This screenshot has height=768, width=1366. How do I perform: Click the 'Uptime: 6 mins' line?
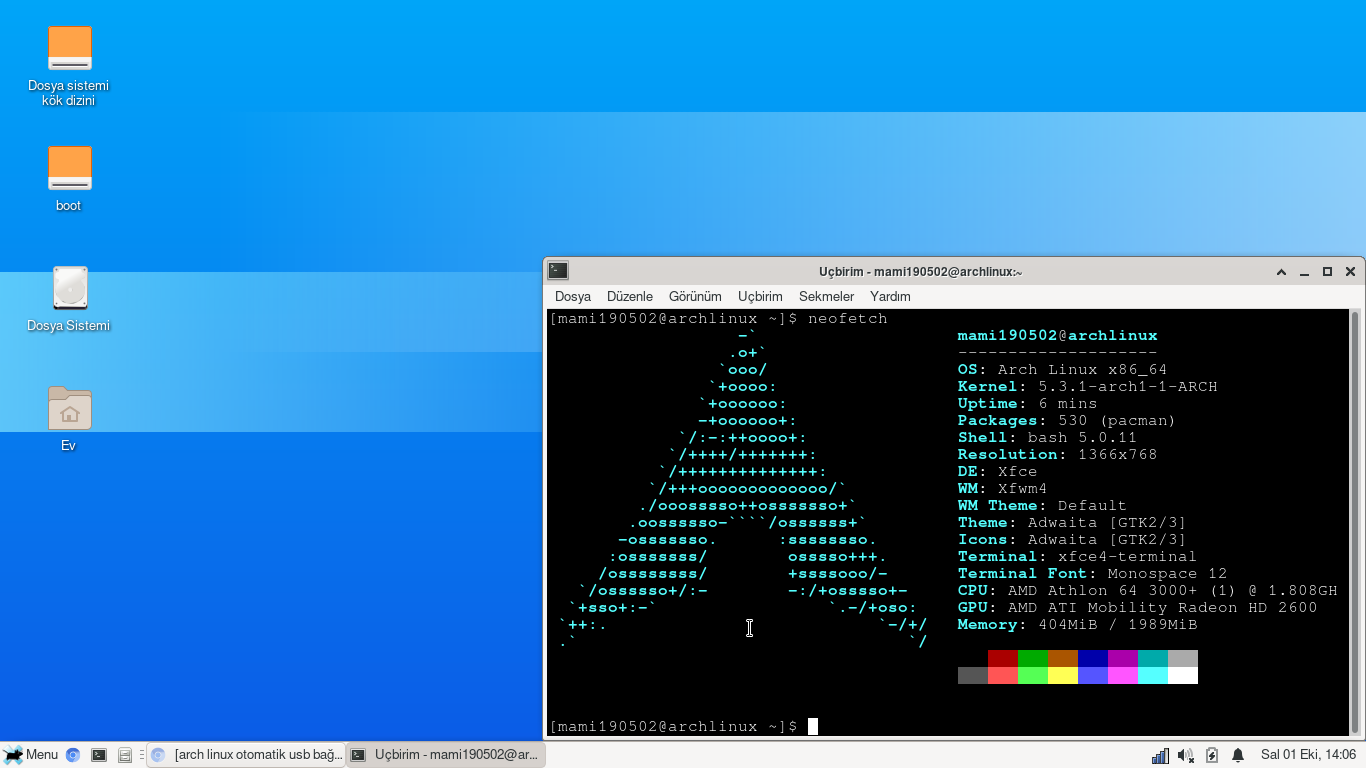[x=1028, y=403]
